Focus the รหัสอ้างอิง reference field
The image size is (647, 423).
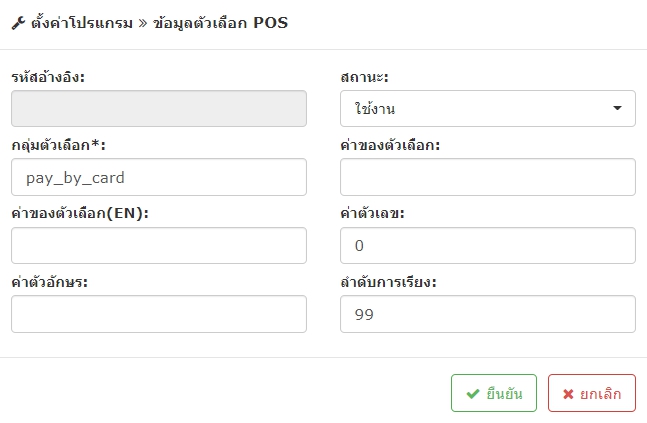159,109
